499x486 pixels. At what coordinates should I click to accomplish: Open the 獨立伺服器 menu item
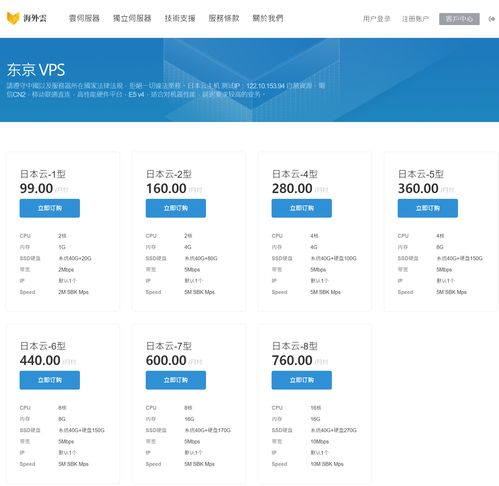pos(132,18)
